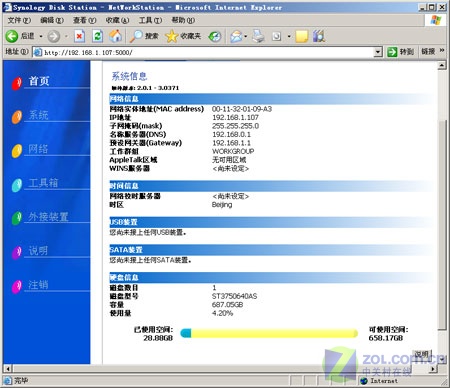Select usage value 4.20%
The width and height of the screenshot is (450, 388).
tap(222, 313)
